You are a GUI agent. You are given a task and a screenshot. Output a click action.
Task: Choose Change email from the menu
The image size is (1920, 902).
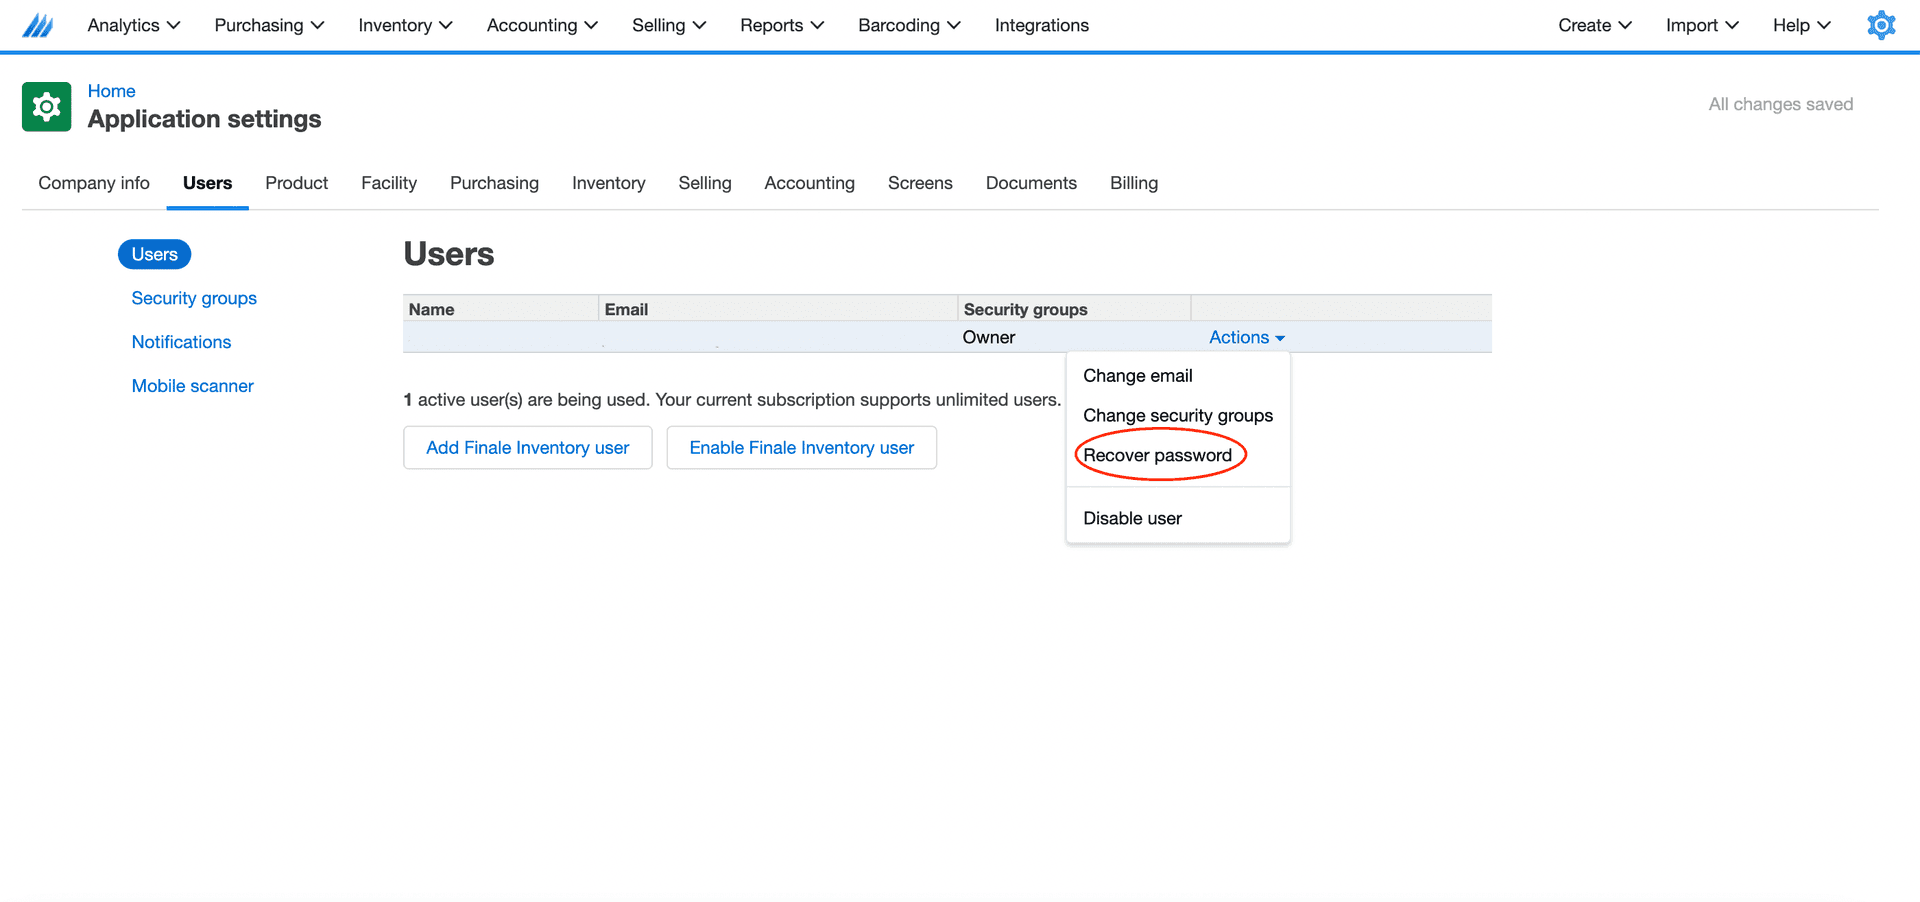click(1137, 376)
